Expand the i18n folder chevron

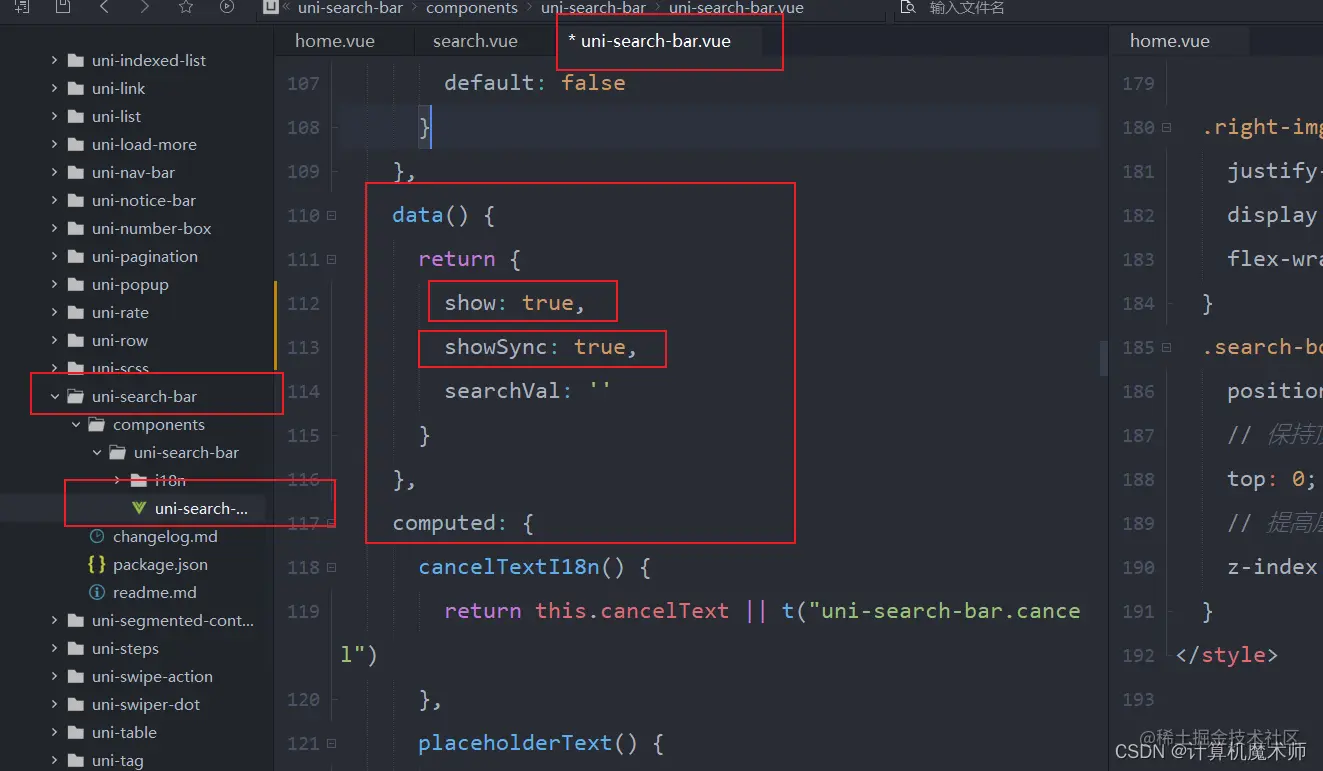(x=118, y=480)
